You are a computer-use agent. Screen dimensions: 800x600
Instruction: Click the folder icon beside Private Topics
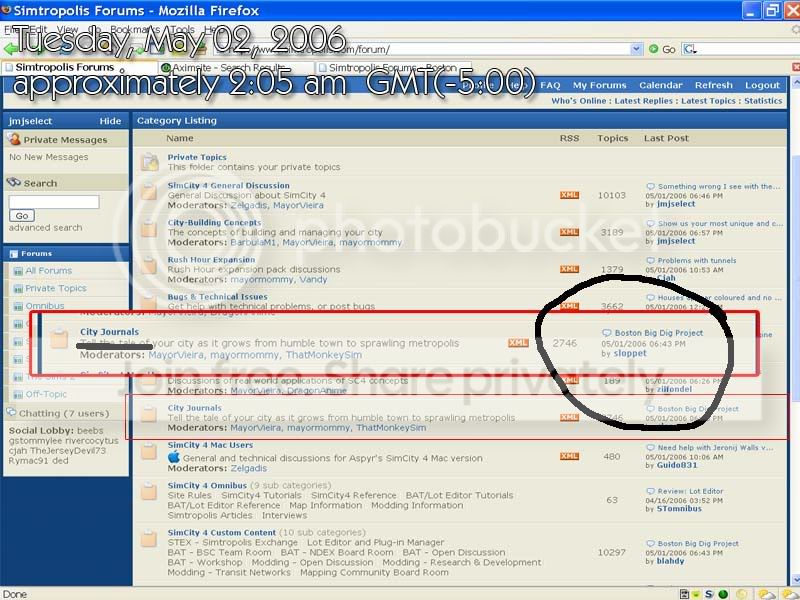pos(149,162)
